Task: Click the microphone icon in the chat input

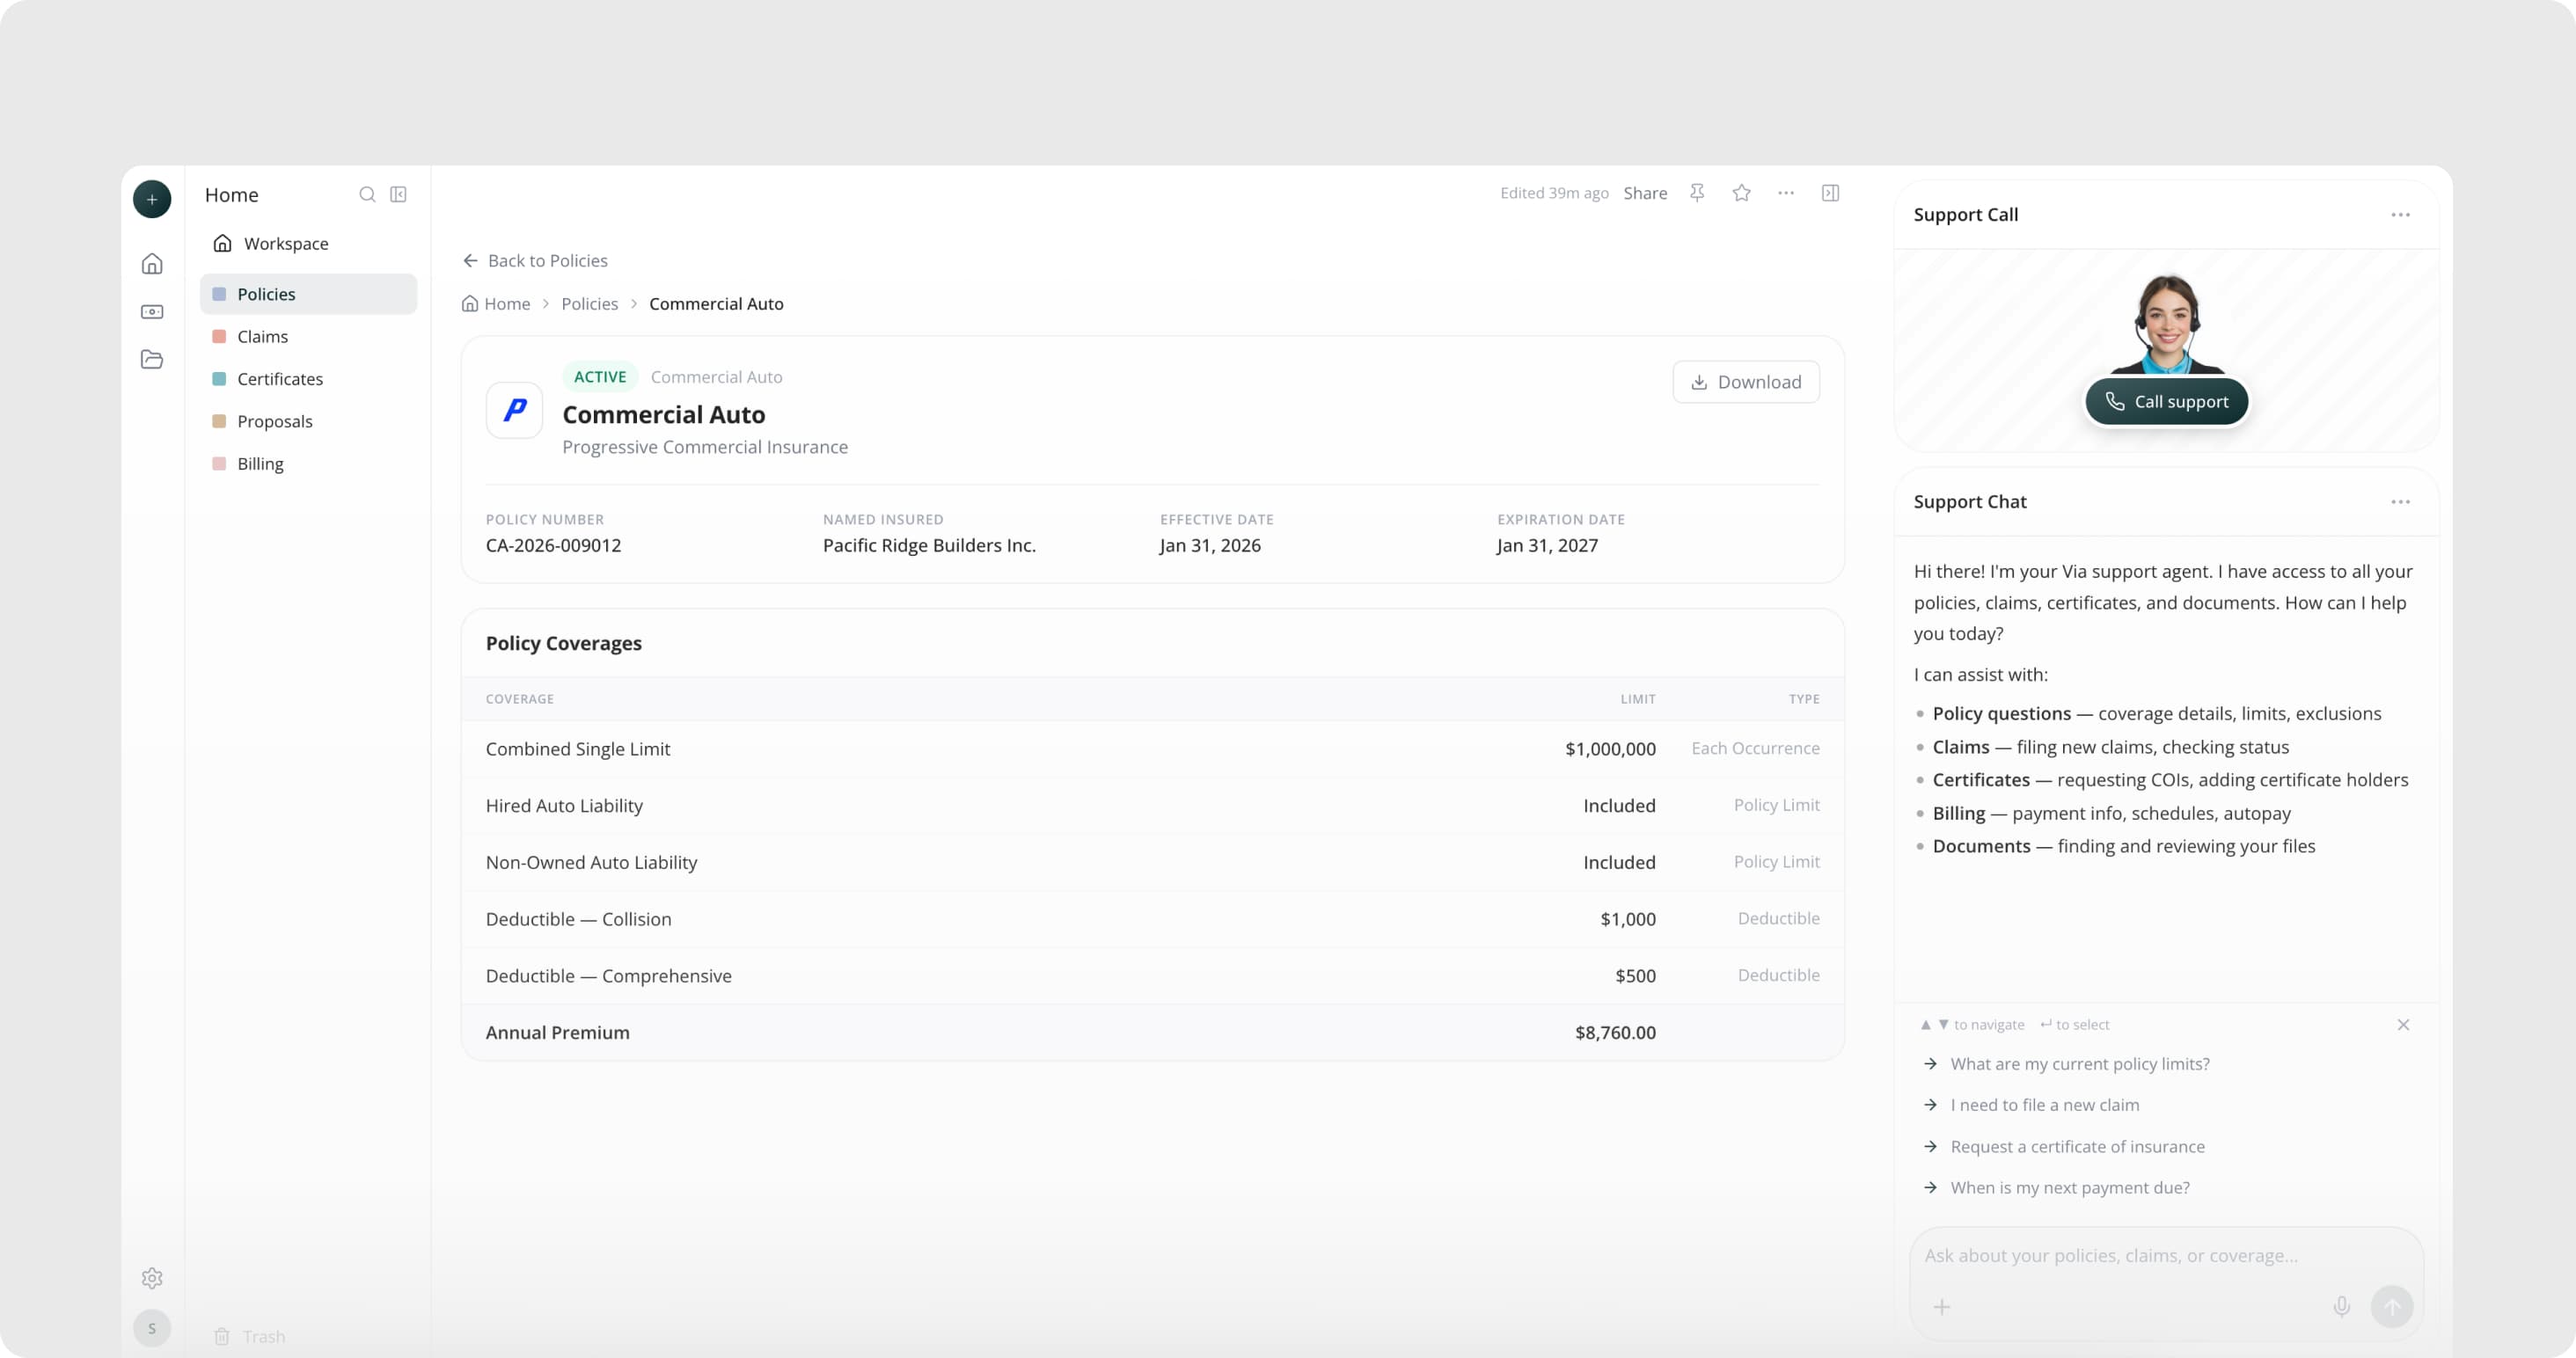Action: click(2341, 1306)
